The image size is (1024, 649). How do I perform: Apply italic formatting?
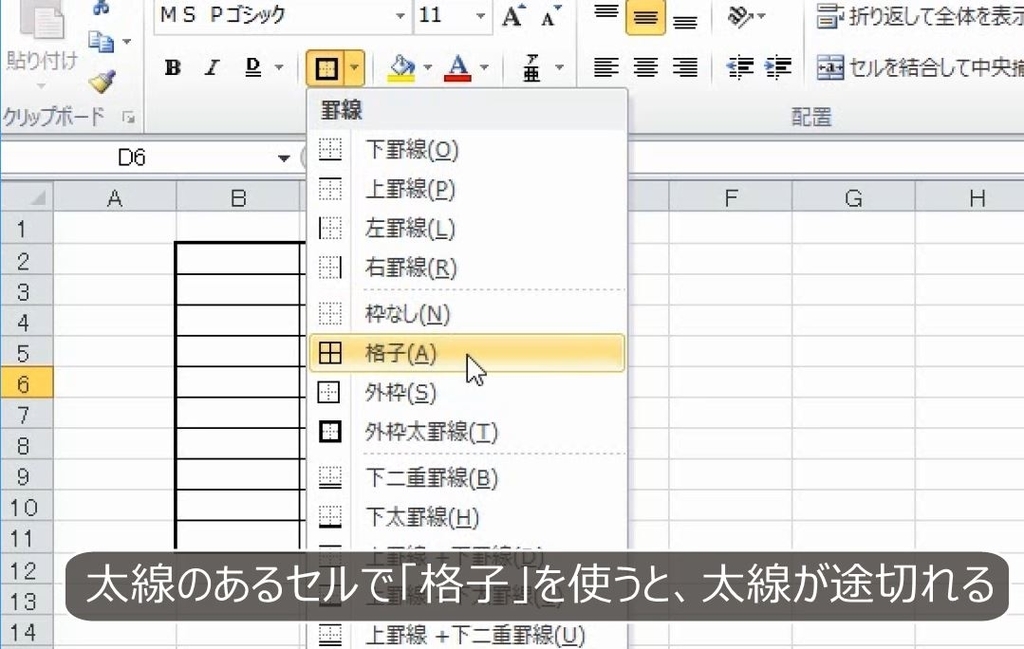(x=211, y=68)
